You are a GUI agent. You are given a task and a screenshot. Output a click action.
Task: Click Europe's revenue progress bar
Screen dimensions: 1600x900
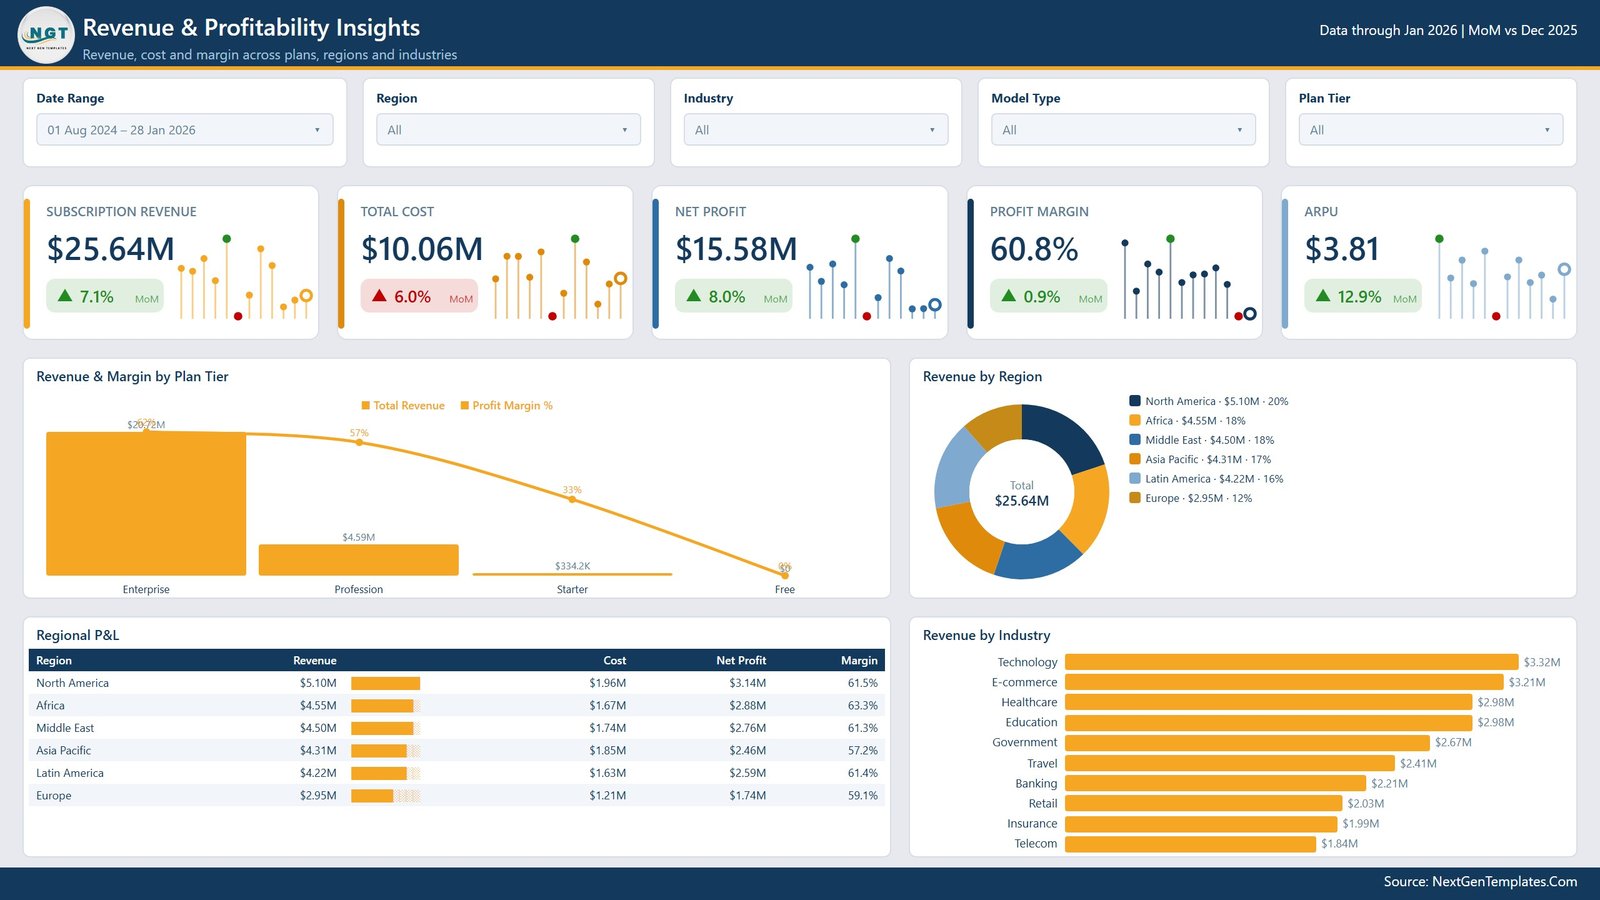coord(386,796)
